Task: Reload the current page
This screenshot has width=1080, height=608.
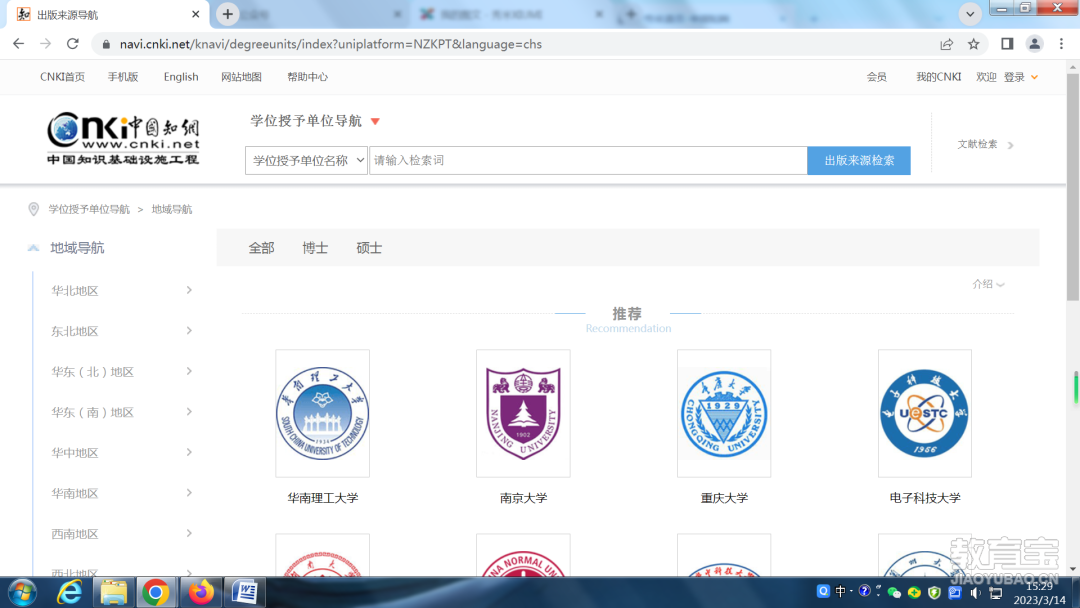Action: [x=72, y=44]
